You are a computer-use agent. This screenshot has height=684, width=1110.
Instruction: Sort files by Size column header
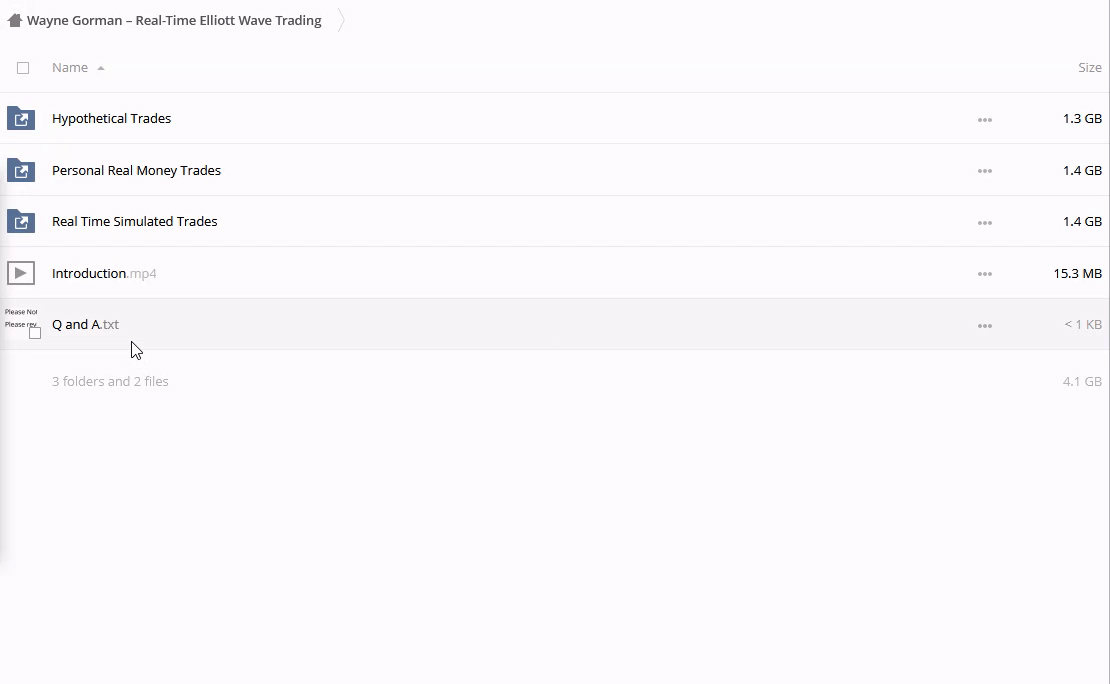coord(1089,67)
